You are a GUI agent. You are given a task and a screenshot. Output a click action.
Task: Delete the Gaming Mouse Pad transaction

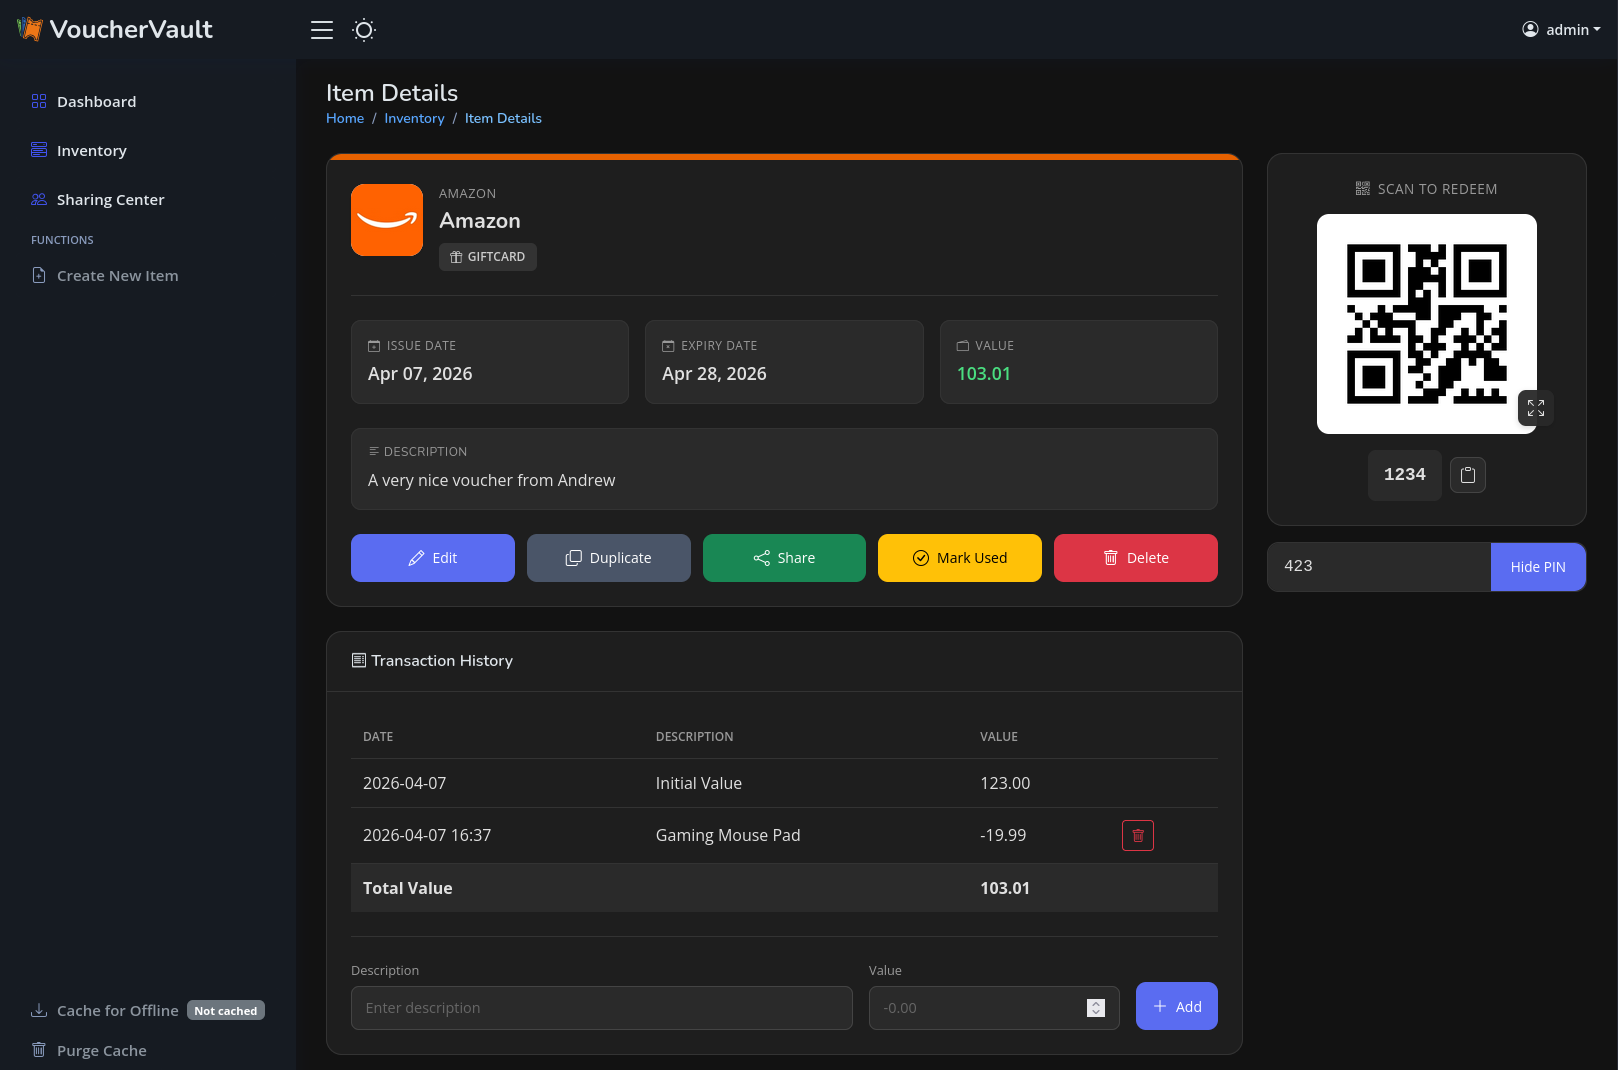point(1138,836)
